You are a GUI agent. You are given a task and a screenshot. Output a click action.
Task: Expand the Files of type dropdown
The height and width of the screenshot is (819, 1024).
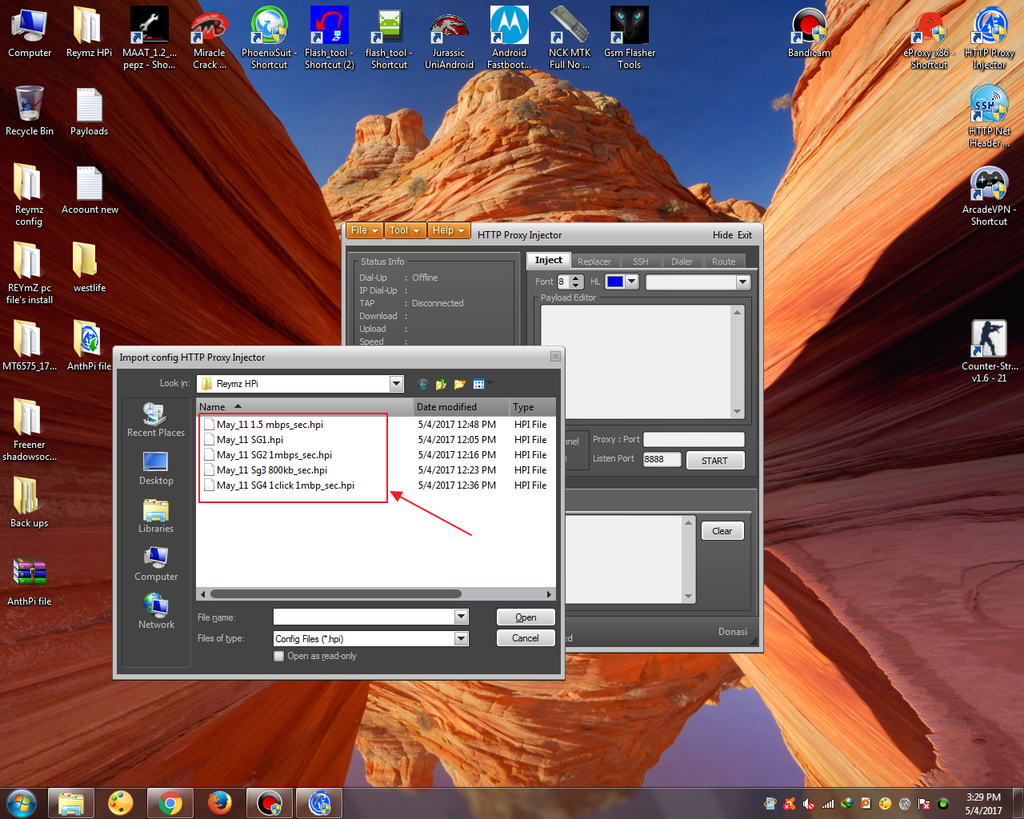(461, 638)
